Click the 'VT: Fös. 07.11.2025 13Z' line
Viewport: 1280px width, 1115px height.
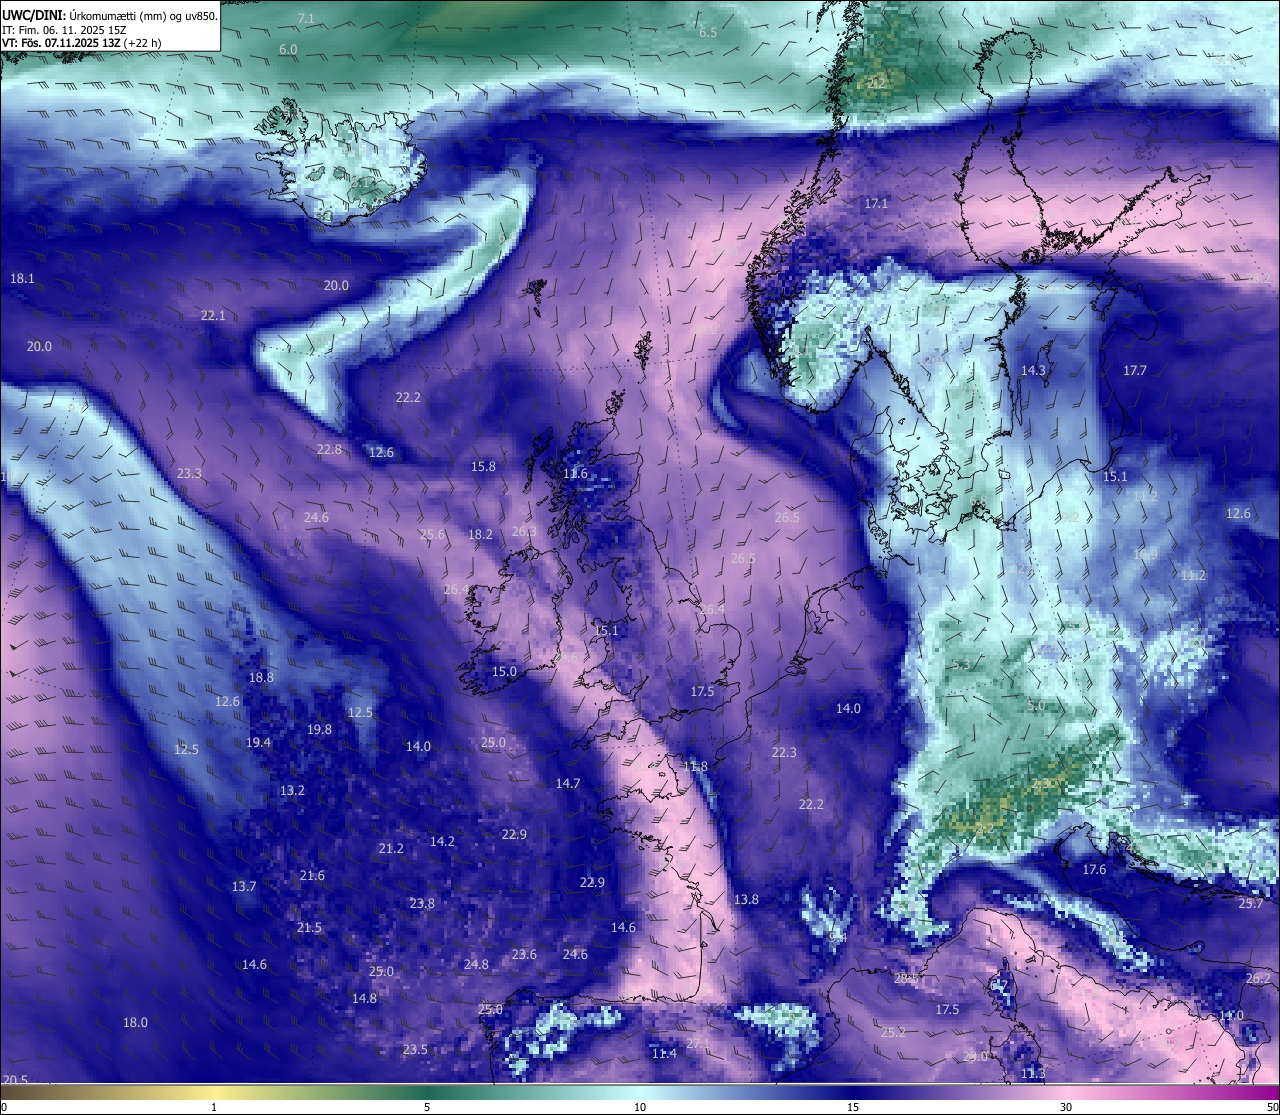point(62,44)
